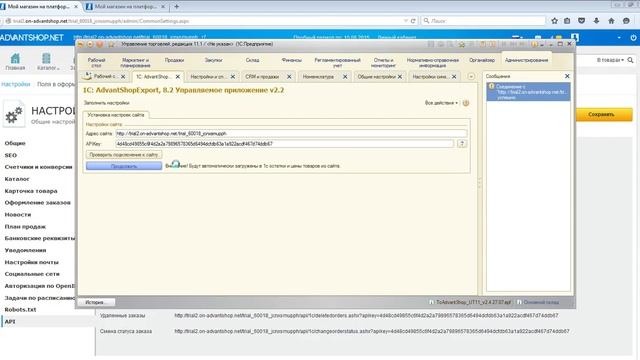Click the AdvantShop search magnifier icon
The image size is (640, 360).
point(631,60)
